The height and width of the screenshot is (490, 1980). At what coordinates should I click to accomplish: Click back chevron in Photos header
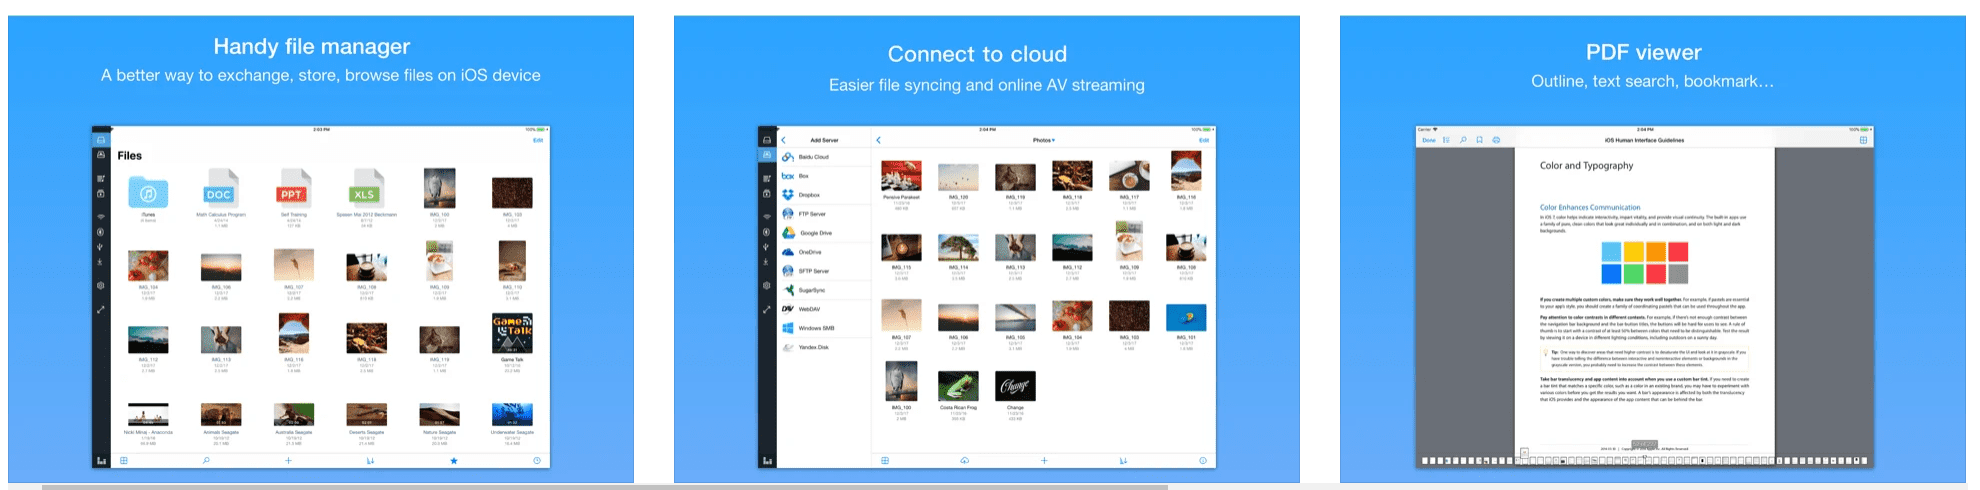pos(878,140)
